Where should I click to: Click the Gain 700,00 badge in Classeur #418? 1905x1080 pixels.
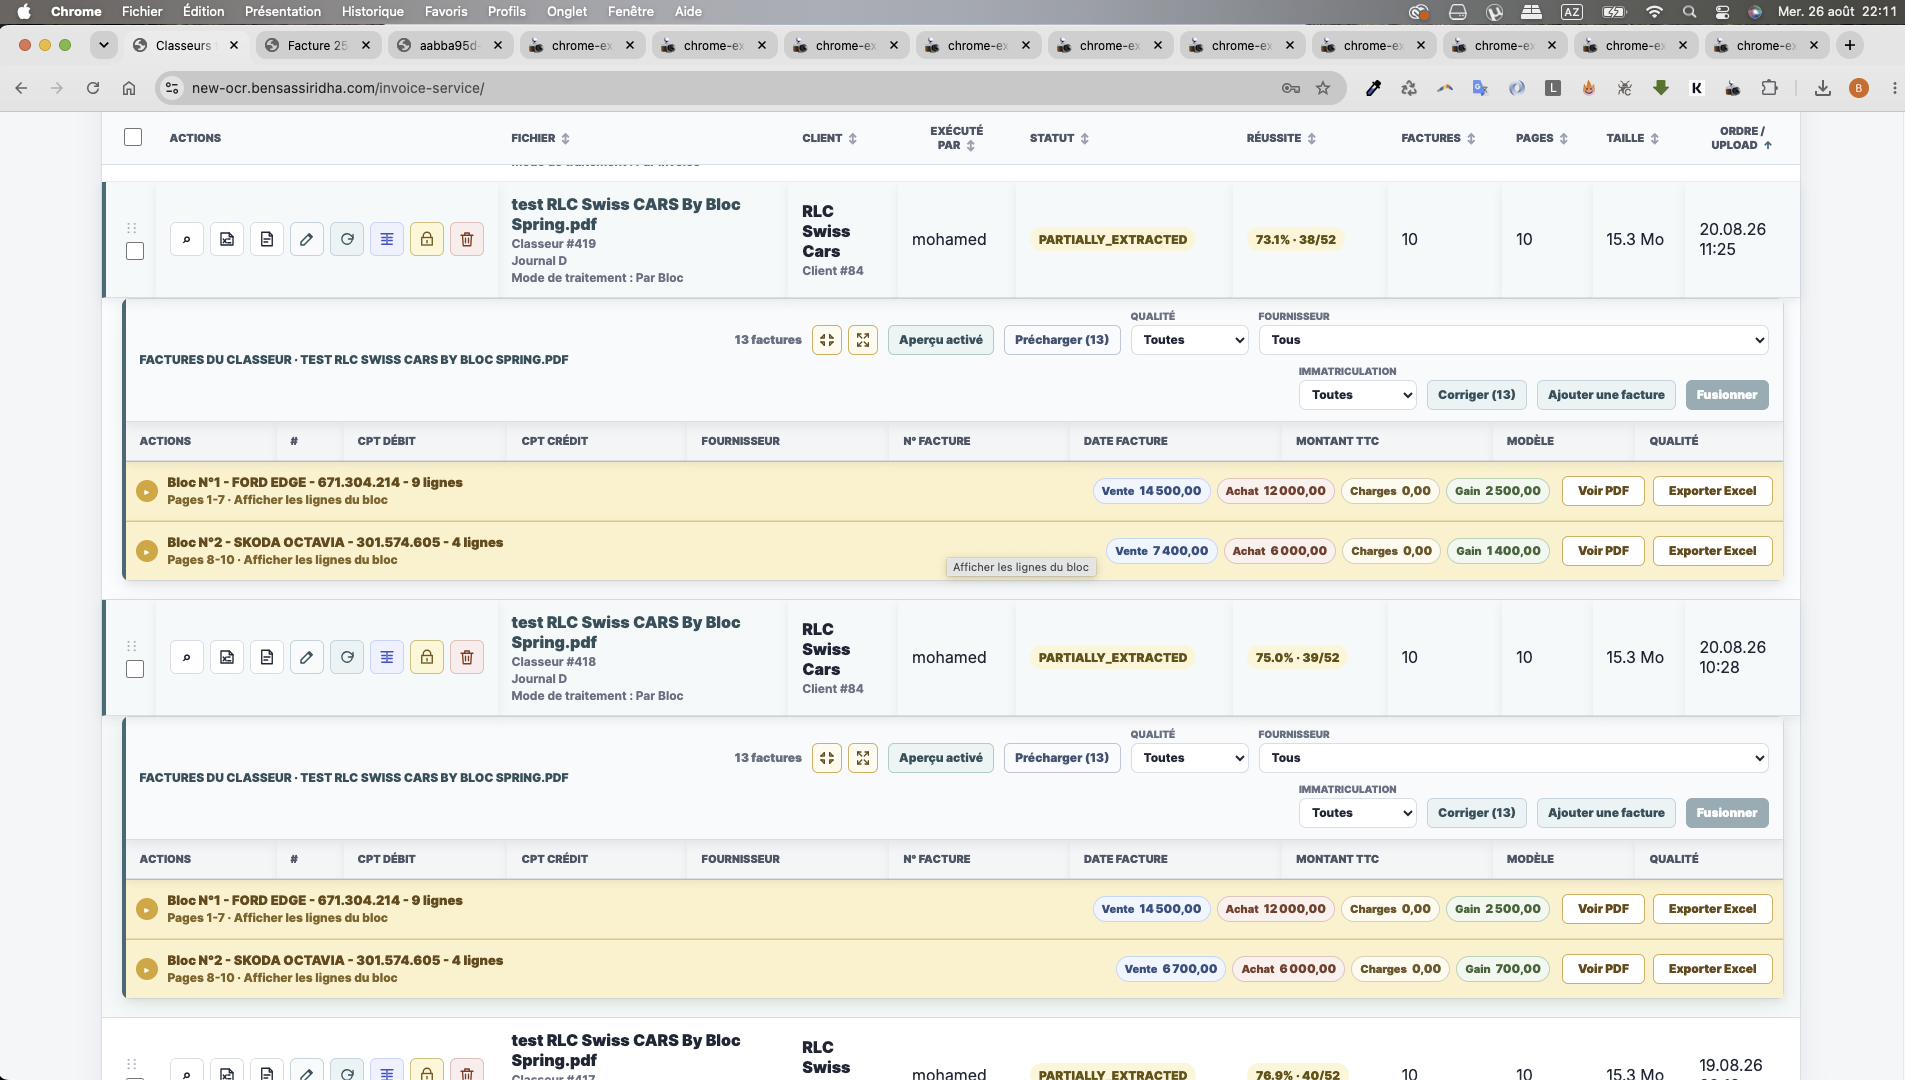1503,969
